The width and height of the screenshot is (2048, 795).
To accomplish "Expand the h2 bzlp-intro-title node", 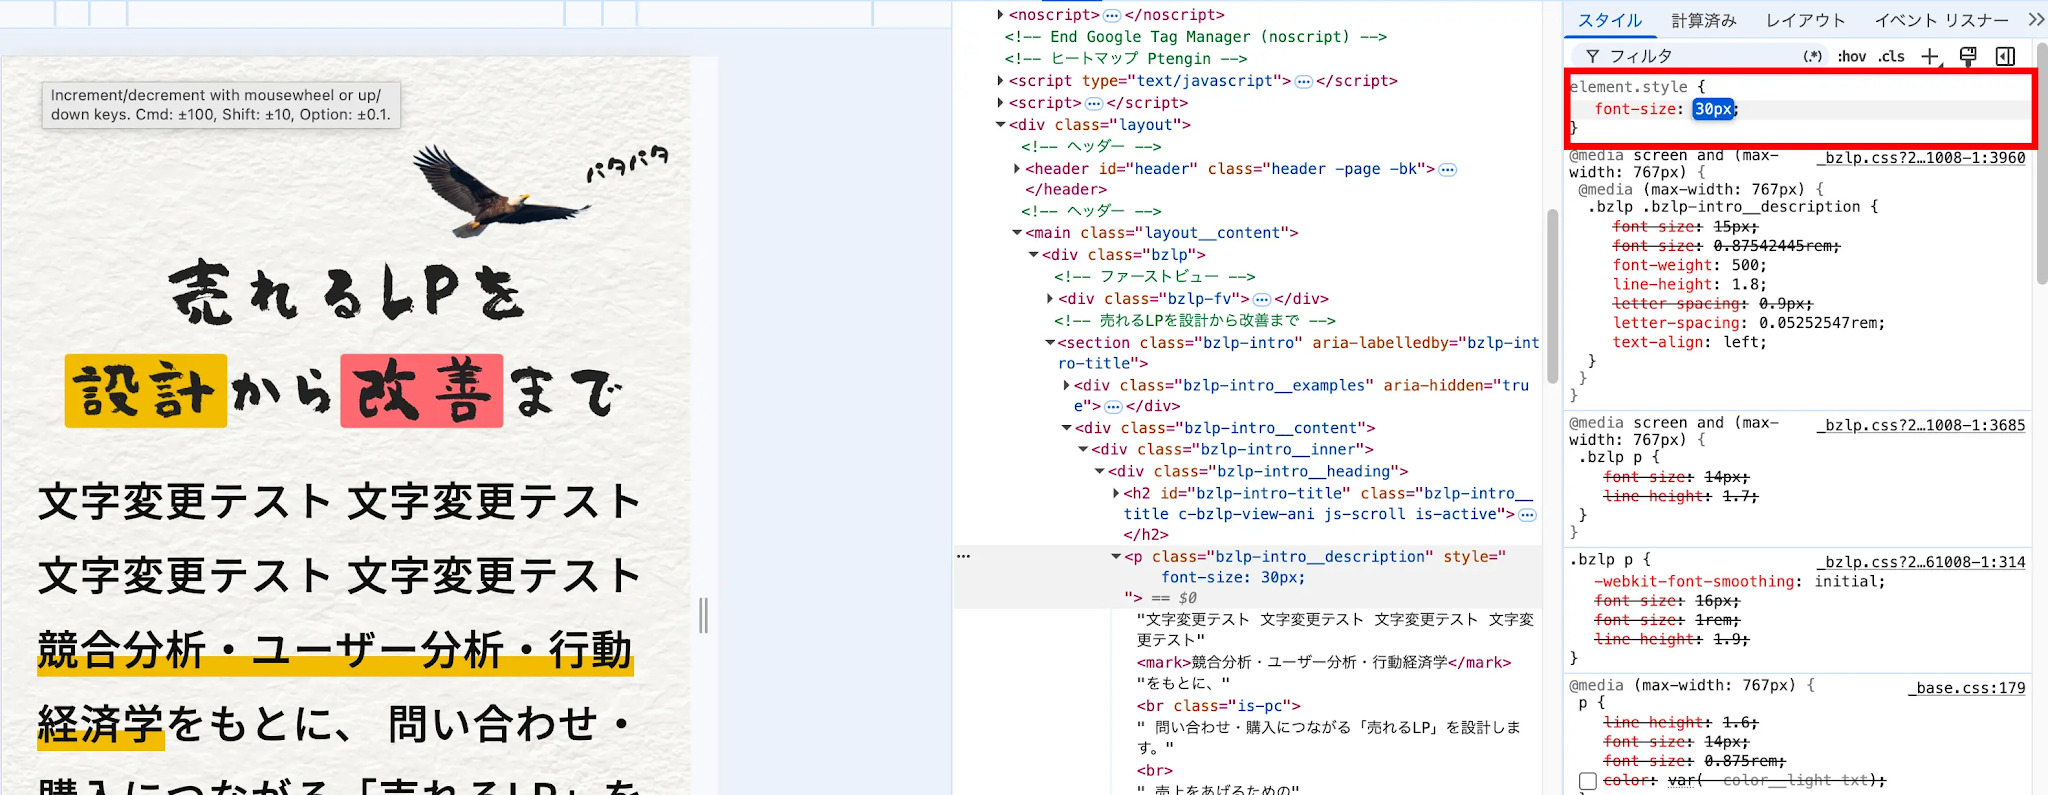I will pos(1116,493).
